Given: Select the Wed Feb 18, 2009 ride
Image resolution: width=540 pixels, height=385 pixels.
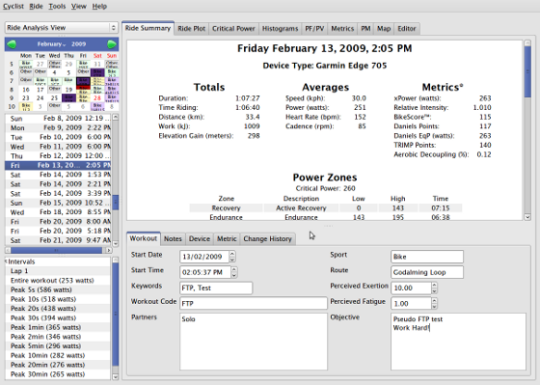Looking at the screenshot, I should (x=58, y=212).
